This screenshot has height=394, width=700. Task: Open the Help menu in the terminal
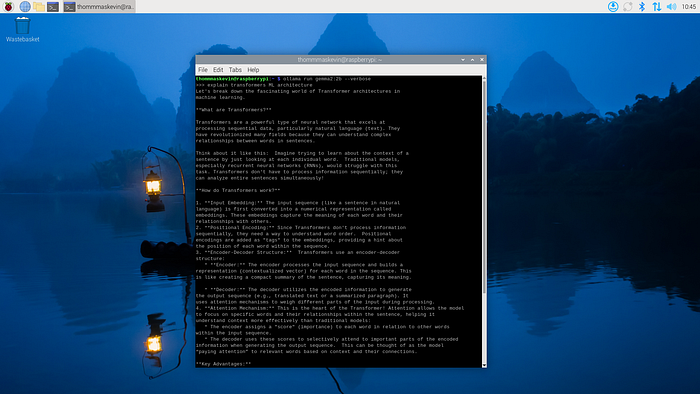tap(253, 70)
